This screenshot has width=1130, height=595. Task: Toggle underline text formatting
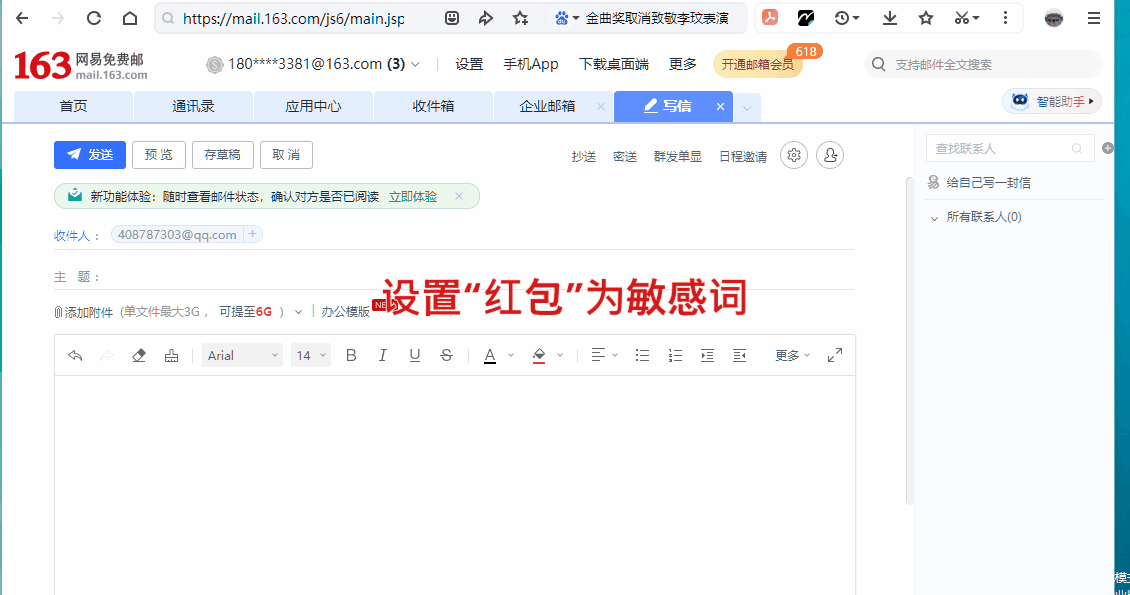414,355
